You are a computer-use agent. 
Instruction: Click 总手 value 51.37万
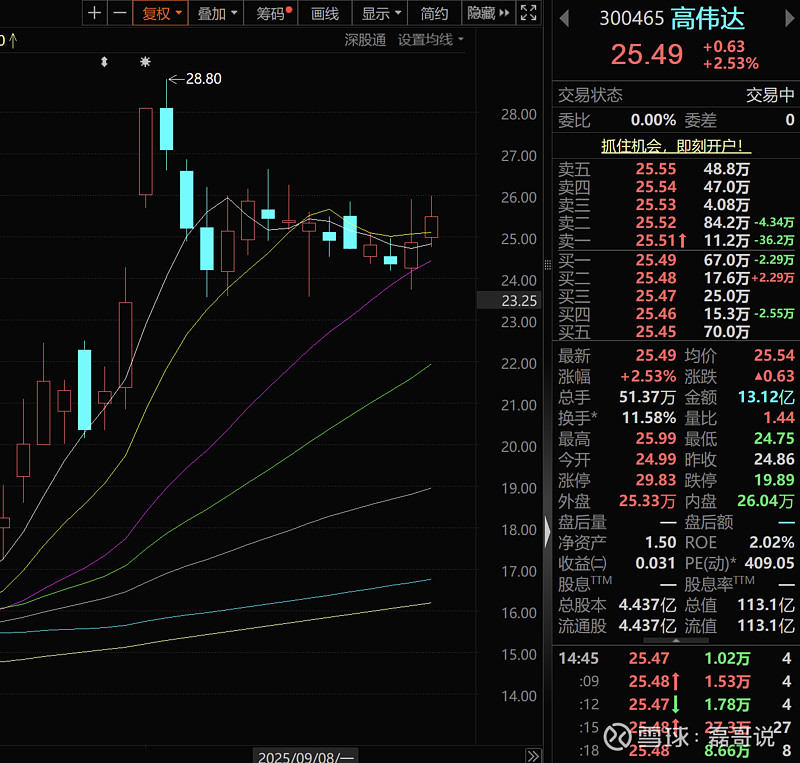pyautogui.click(x=647, y=397)
